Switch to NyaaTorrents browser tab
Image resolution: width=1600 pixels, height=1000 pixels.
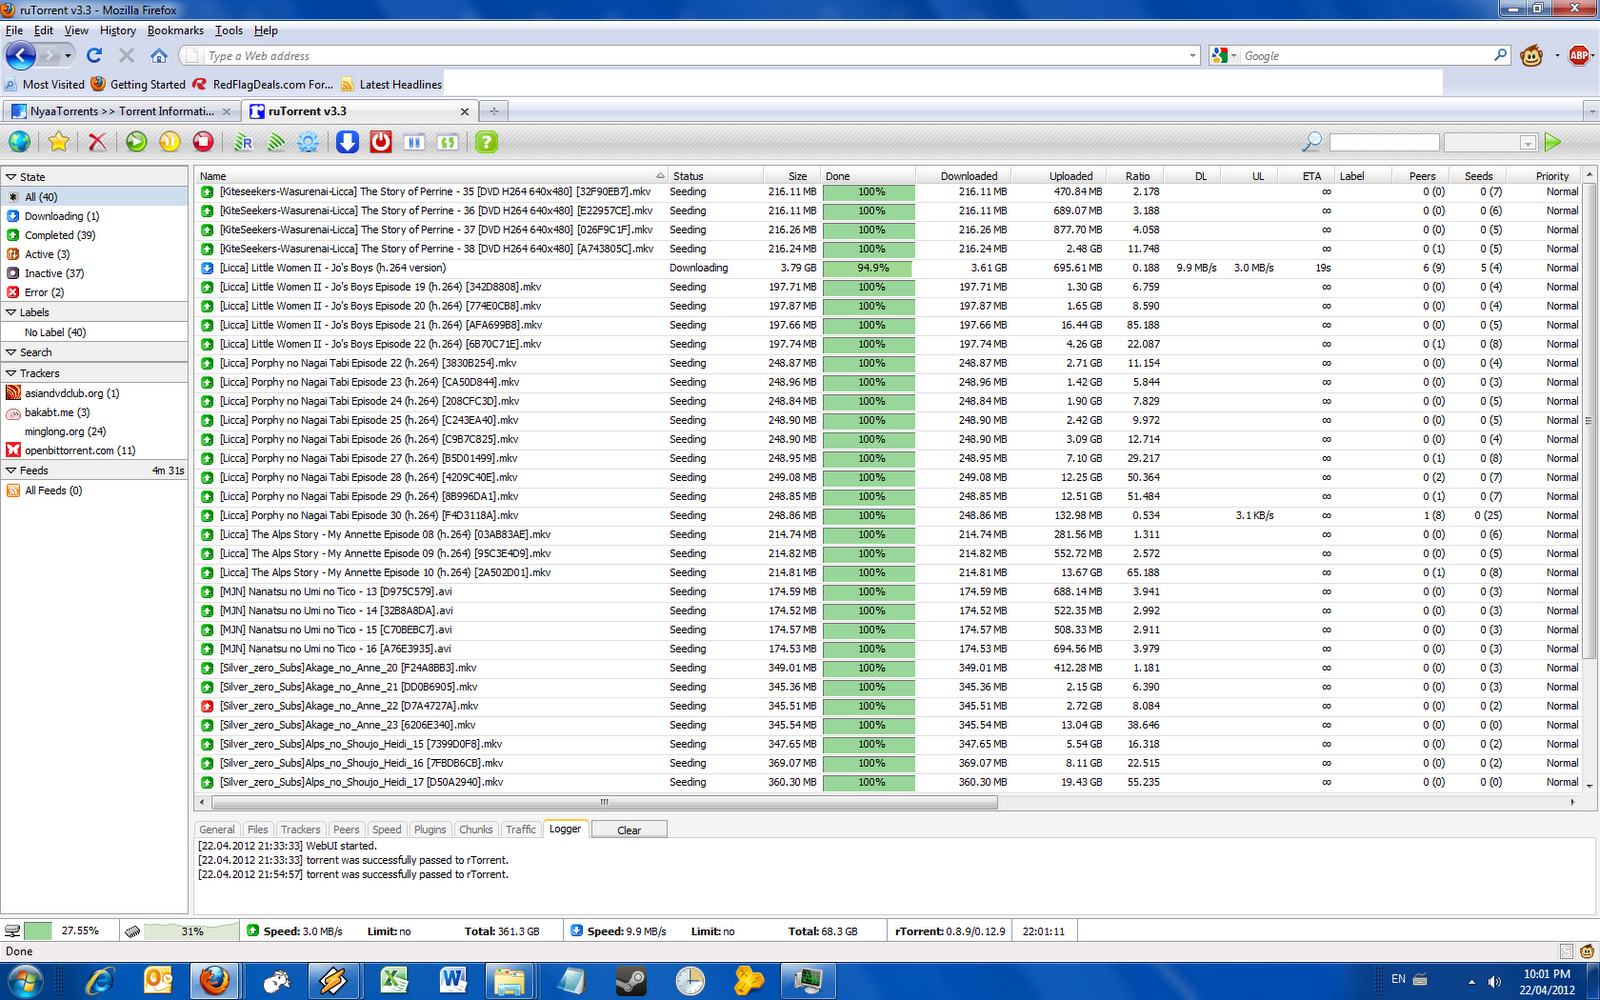120,111
